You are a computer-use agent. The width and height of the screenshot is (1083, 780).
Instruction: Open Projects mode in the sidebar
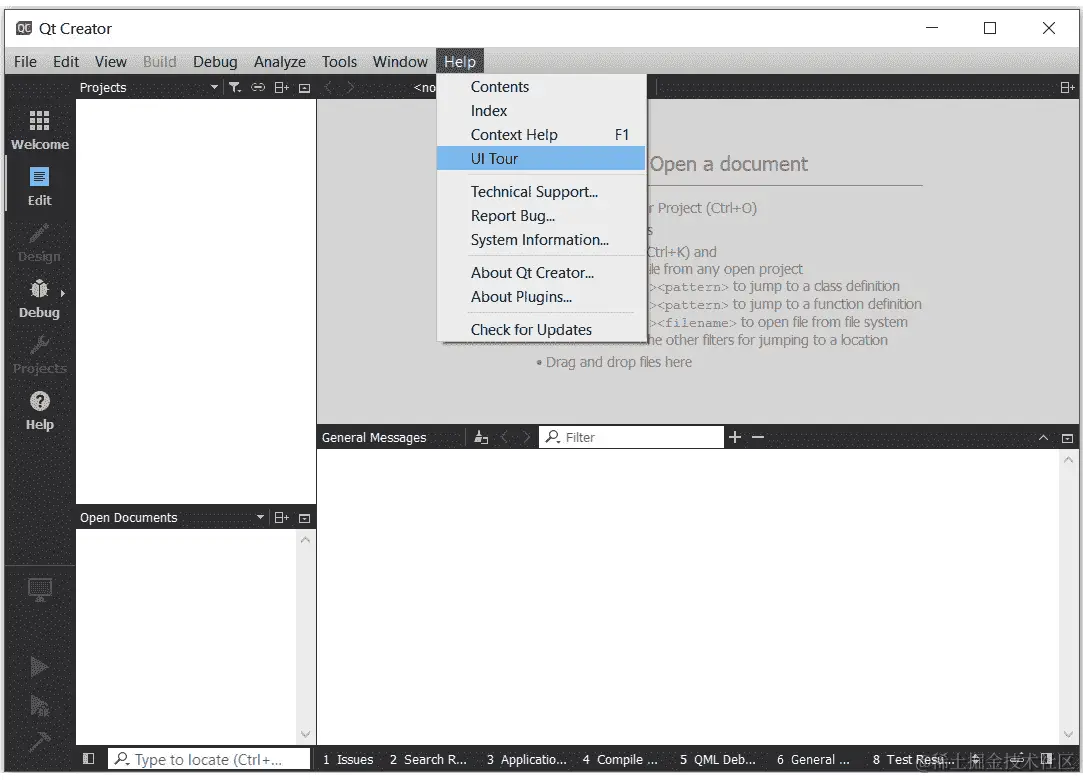click(39, 354)
